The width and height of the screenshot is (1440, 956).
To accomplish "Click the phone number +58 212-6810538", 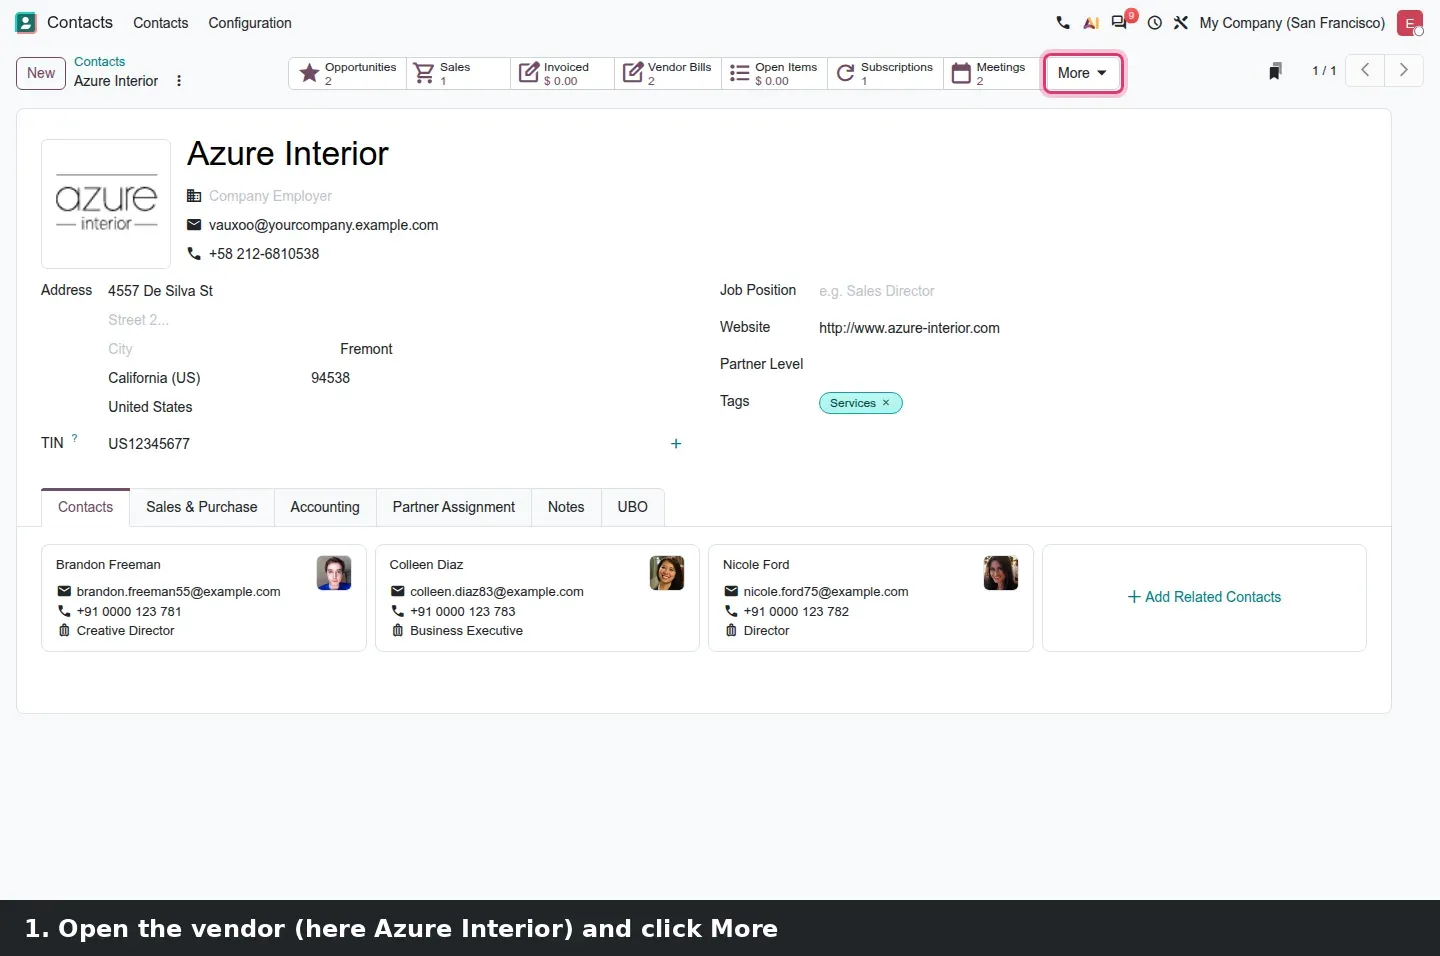I will 264,254.
